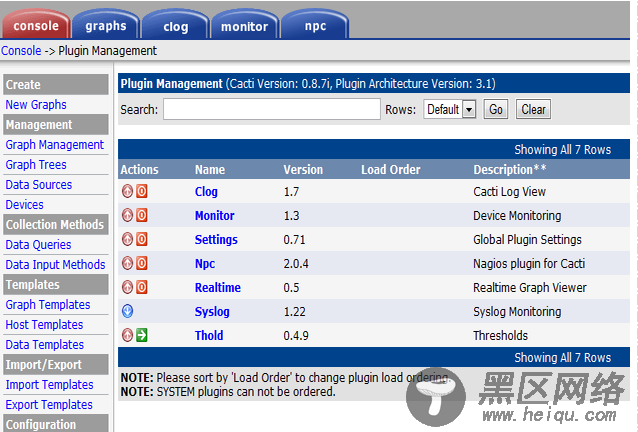The image size is (638, 432).
Task: Click the Device Monitoring description
Action: click(517, 216)
